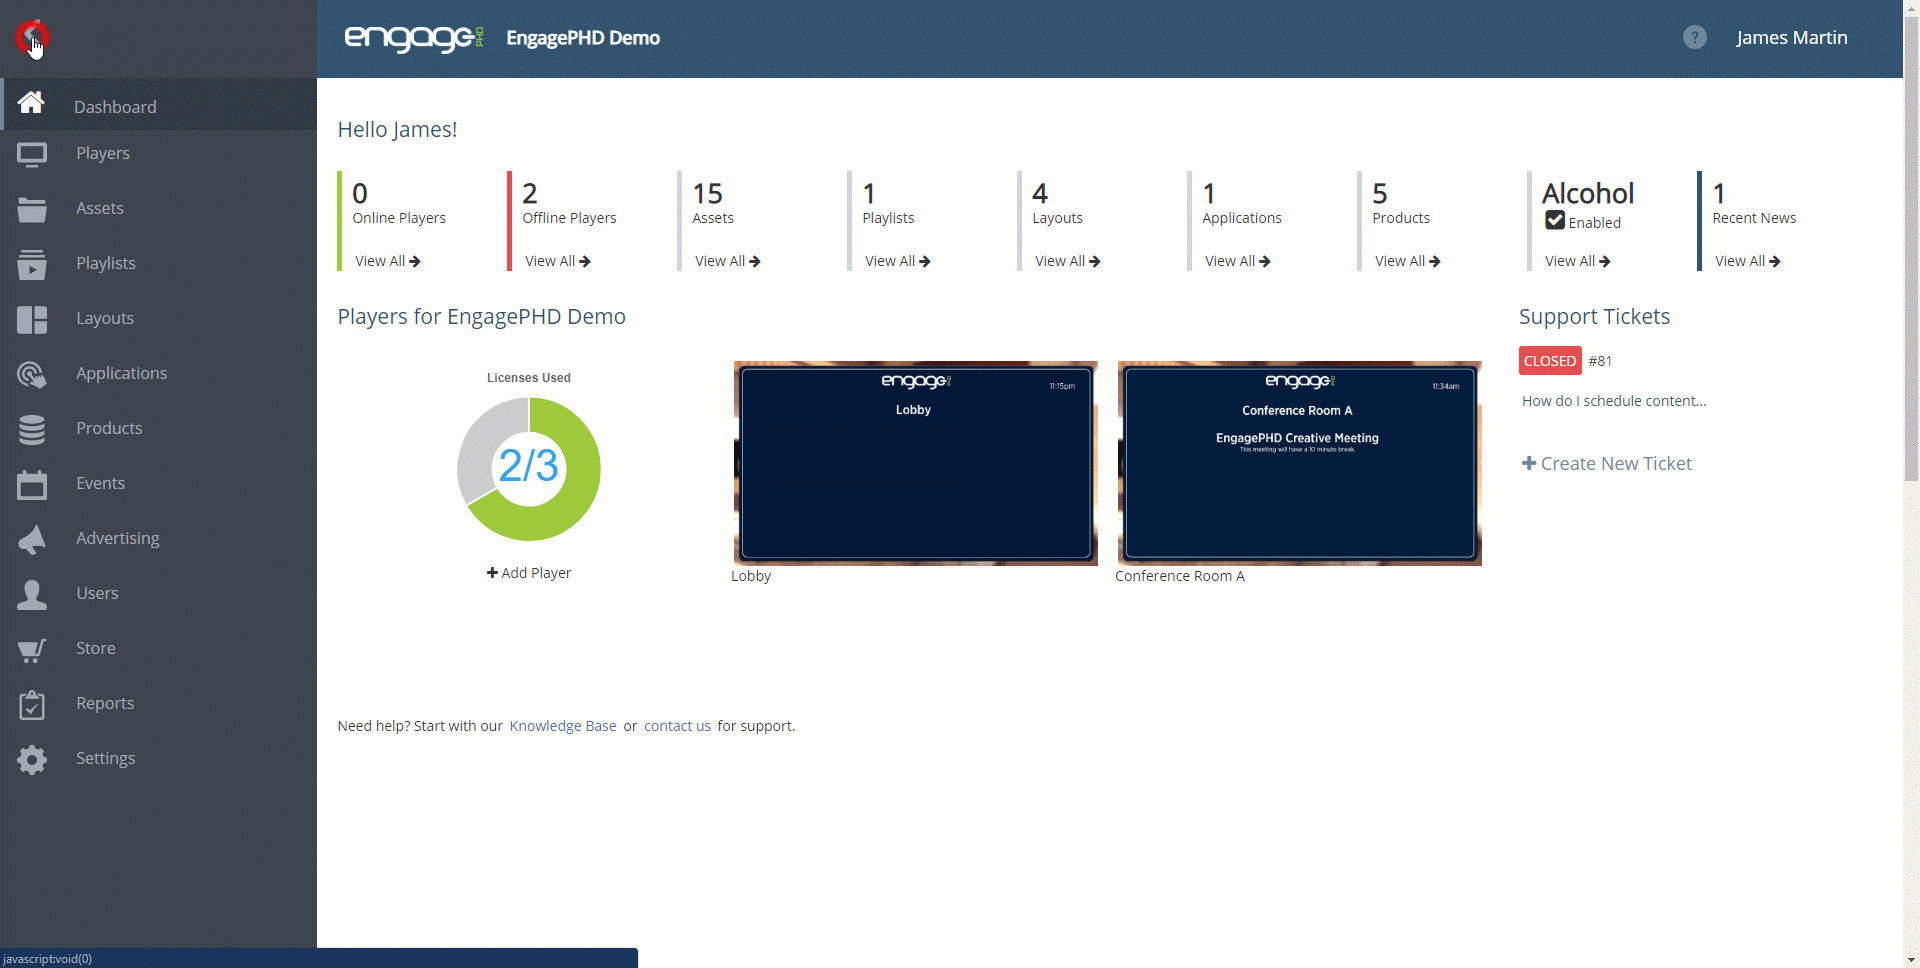The height and width of the screenshot is (968, 1920).
Task: View All Offline Players
Action: click(558, 261)
